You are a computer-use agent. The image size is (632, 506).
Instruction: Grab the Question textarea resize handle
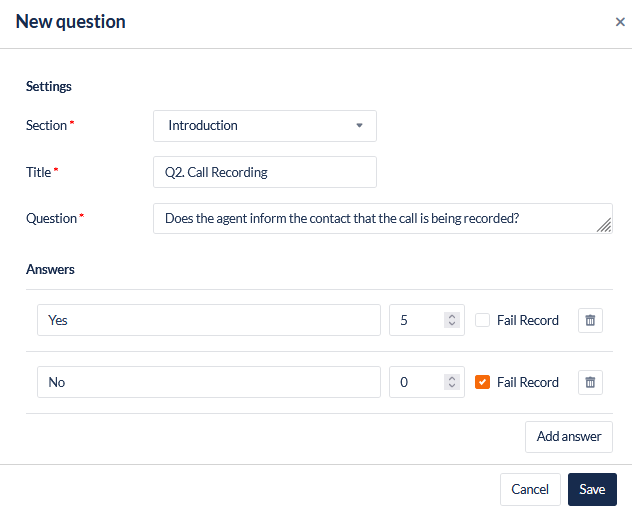(x=604, y=226)
